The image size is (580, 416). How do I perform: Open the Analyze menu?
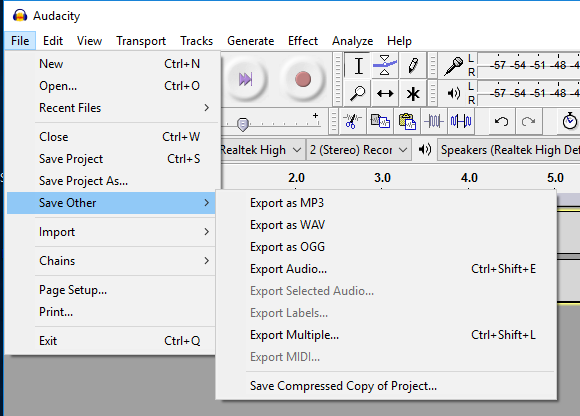(353, 41)
